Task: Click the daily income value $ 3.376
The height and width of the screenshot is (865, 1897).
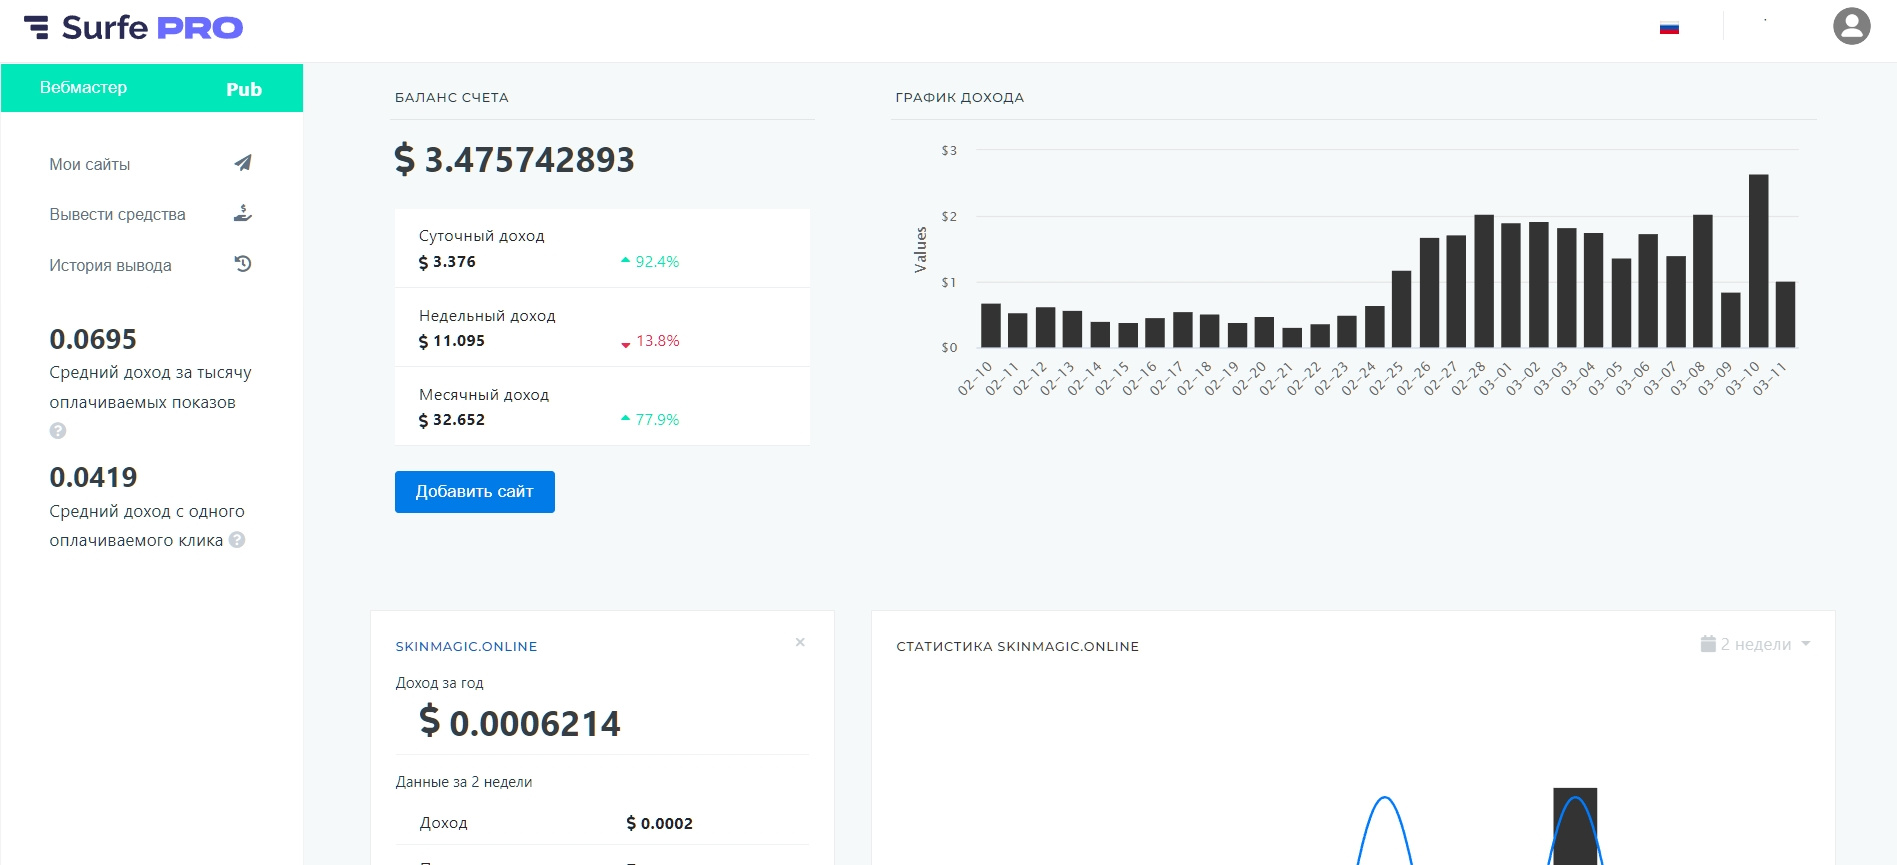Action: pos(447,262)
